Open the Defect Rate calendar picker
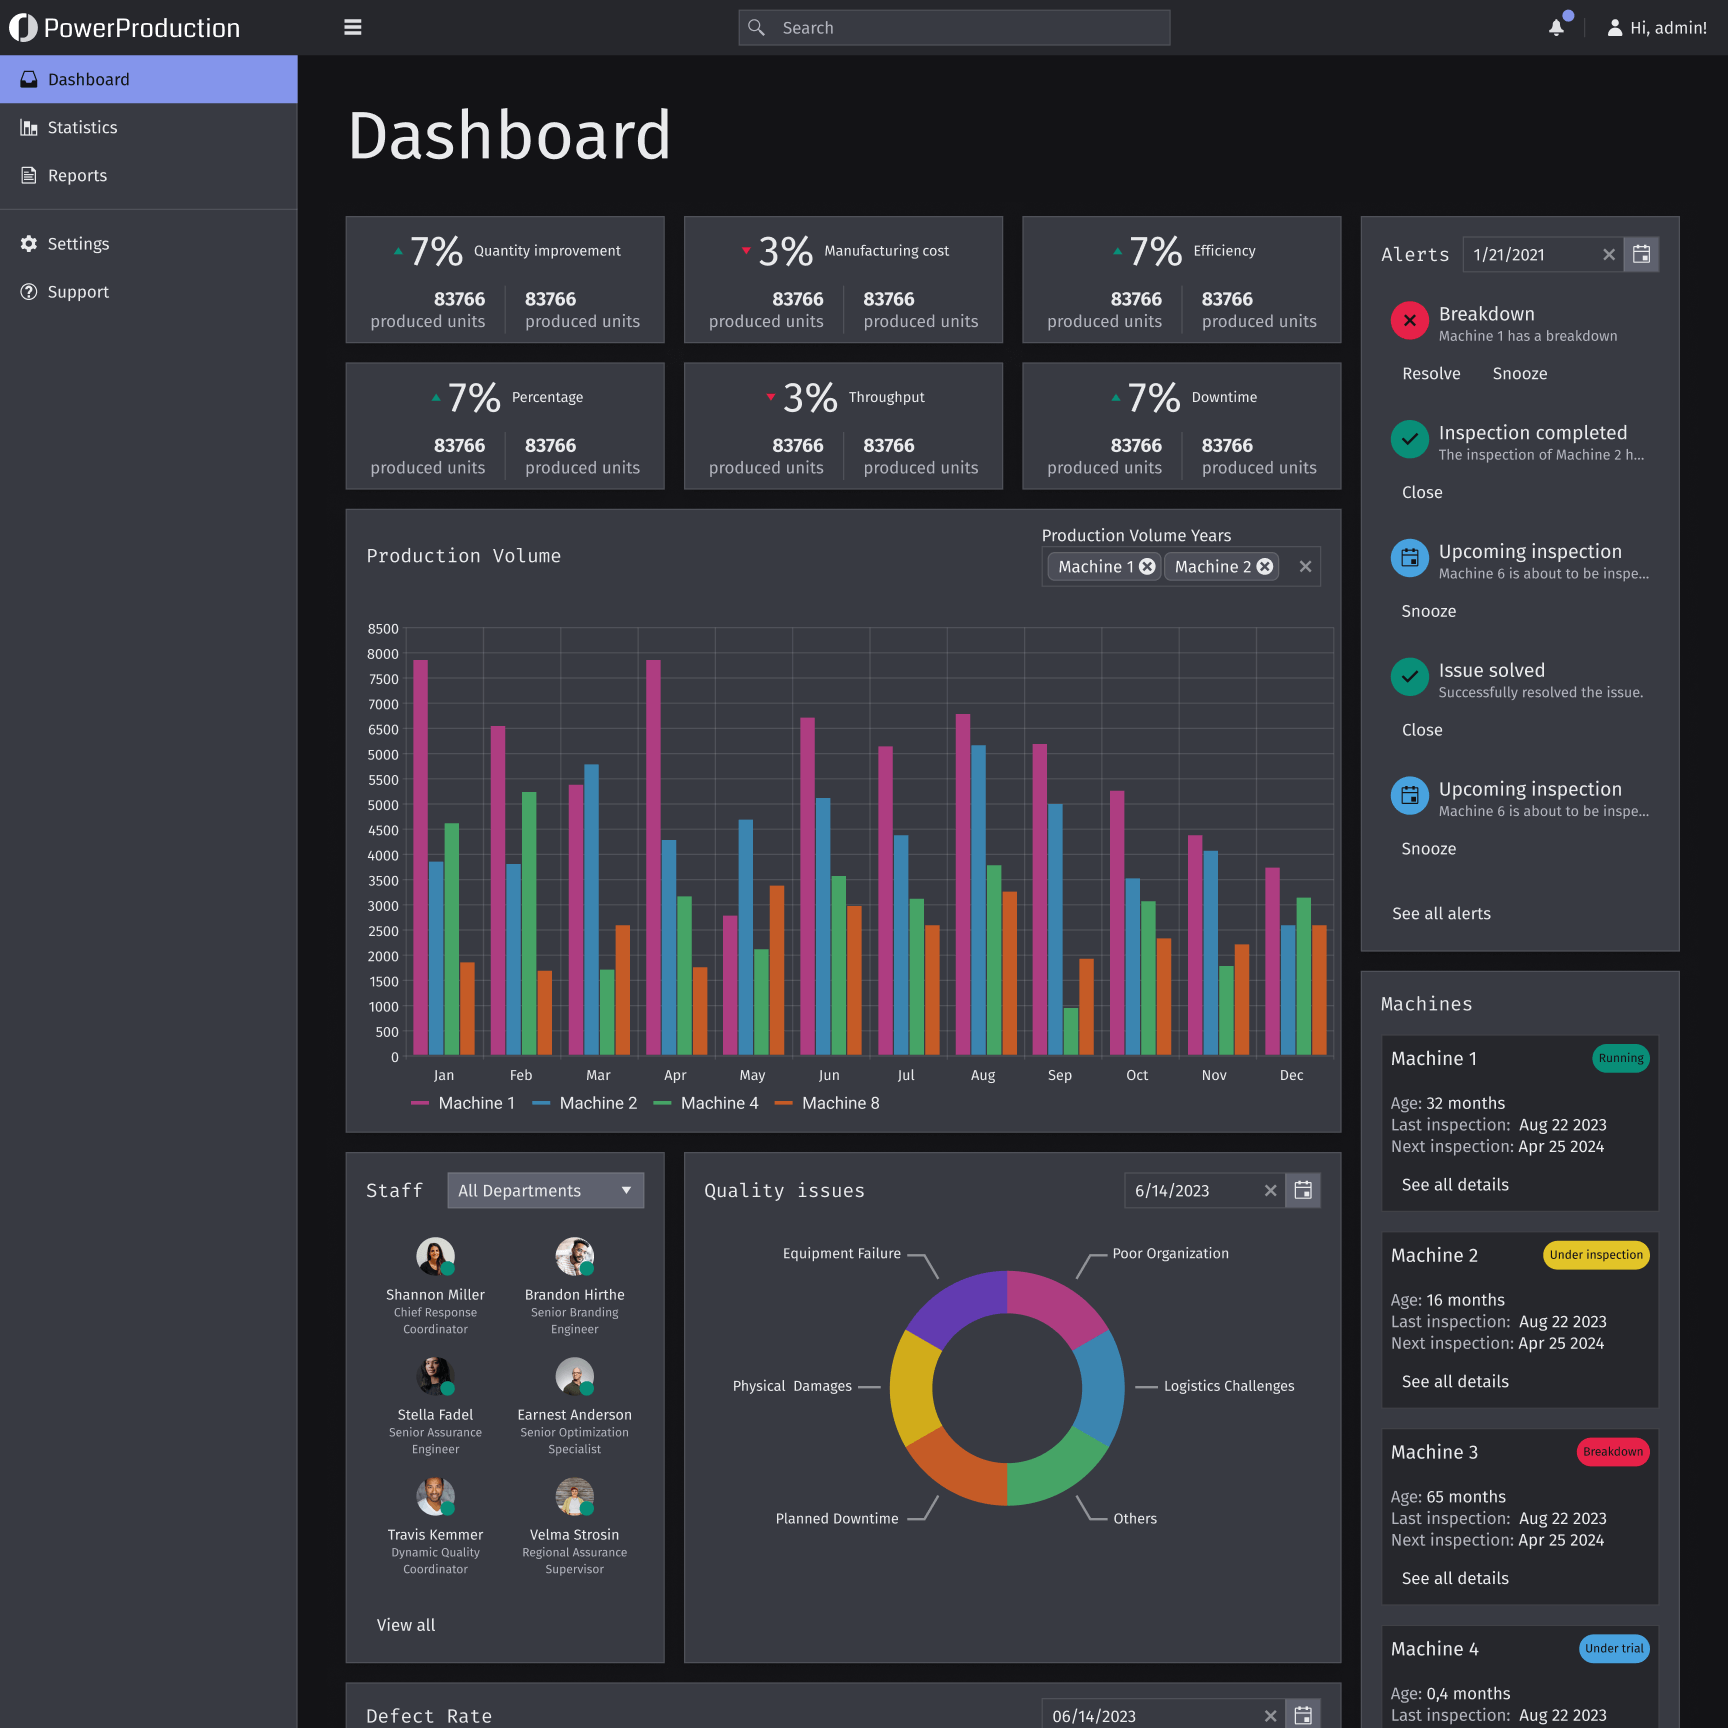This screenshot has width=1728, height=1728. click(x=1303, y=1715)
